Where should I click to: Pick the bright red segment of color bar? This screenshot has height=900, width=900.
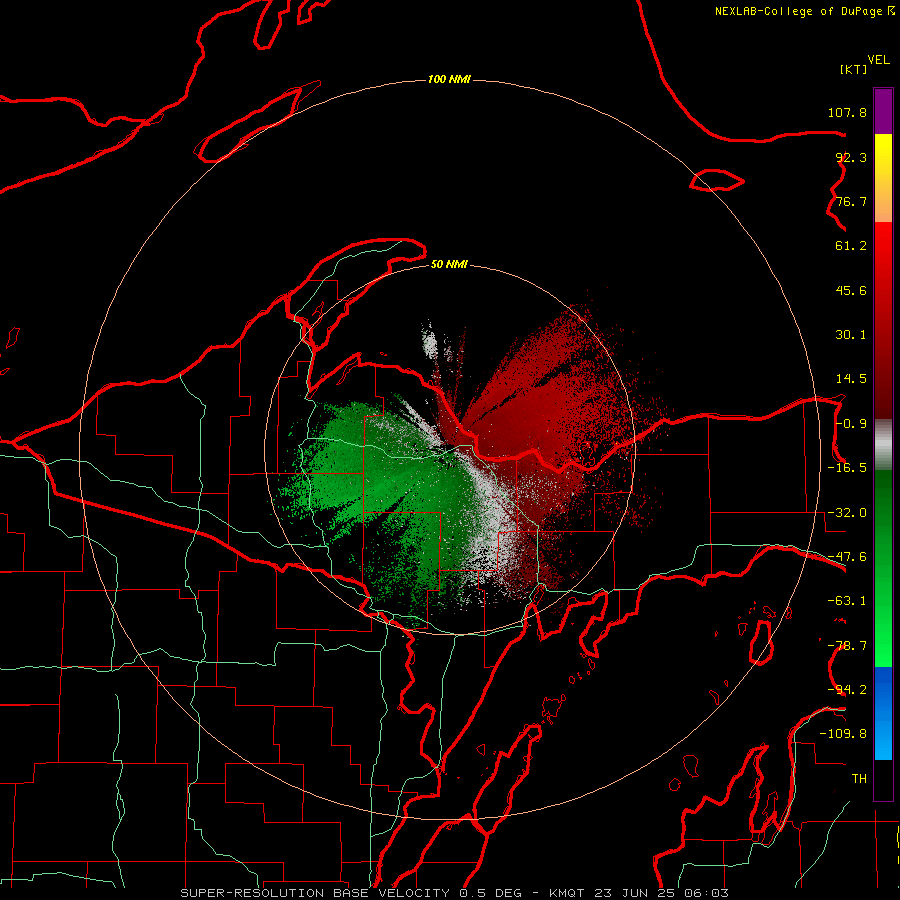883,320
